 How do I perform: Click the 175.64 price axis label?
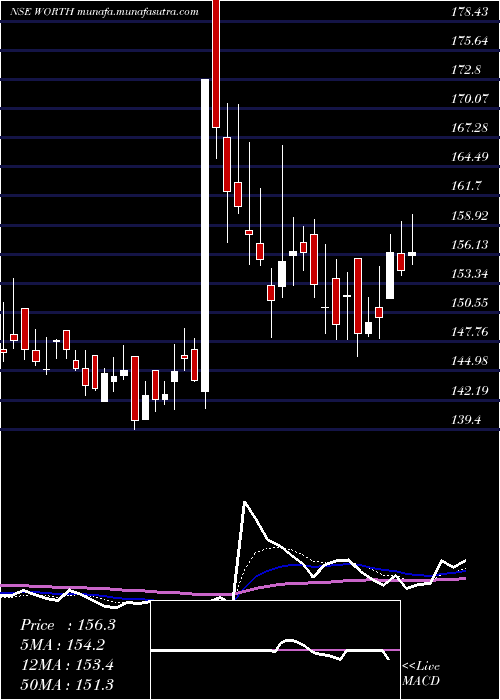tap(469, 41)
